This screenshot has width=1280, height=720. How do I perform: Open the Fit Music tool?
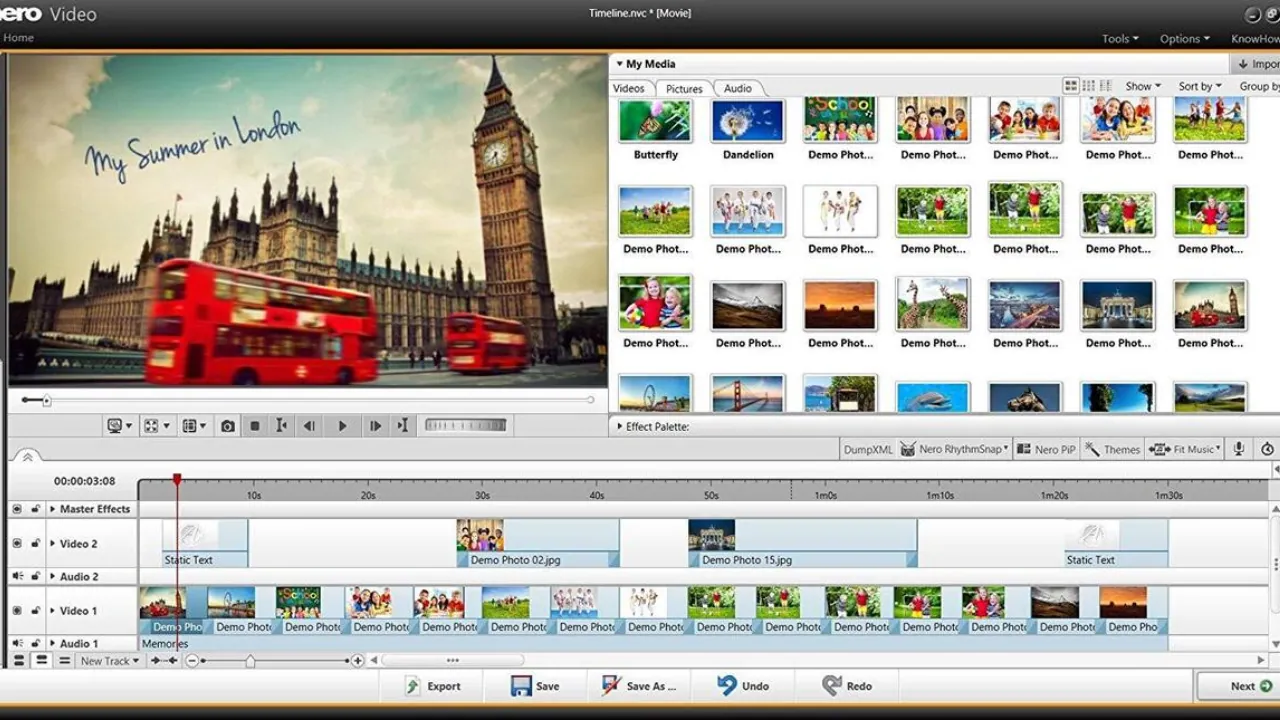coord(1186,450)
